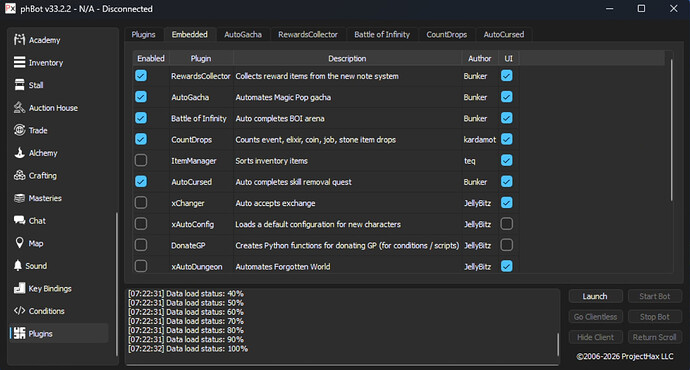Sort by the Plugin column header
This screenshot has width=690, height=370.
tap(201, 58)
